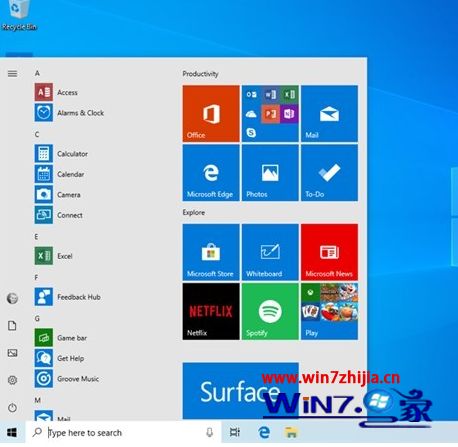The height and width of the screenshot is (447, 458).
Task: Open Documents from Start sidebar
Action: (x=12, y=326)
